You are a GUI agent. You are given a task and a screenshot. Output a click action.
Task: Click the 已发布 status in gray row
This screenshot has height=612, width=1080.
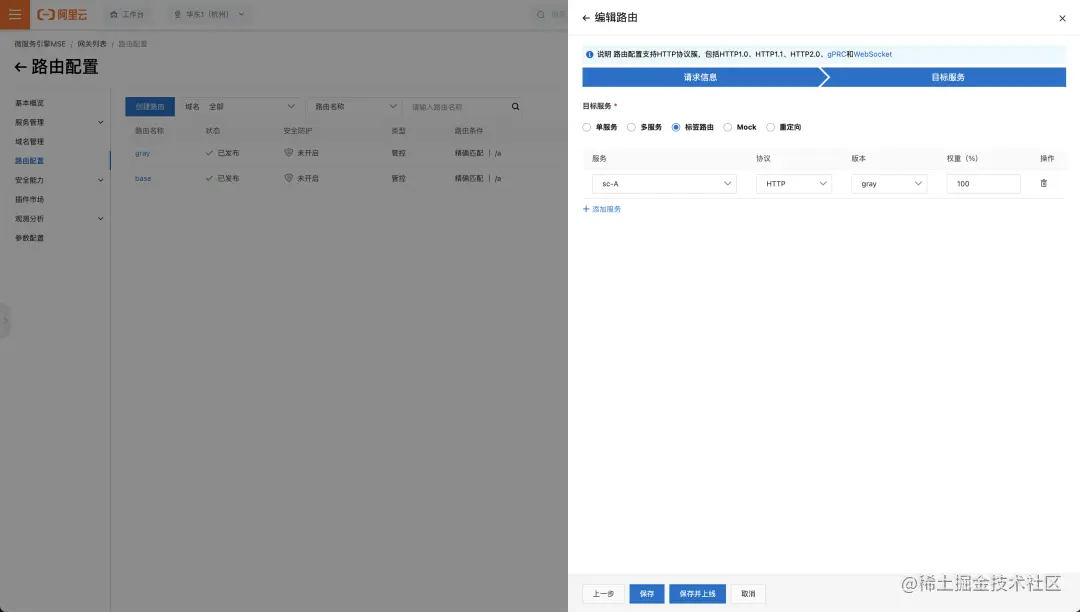222,153
